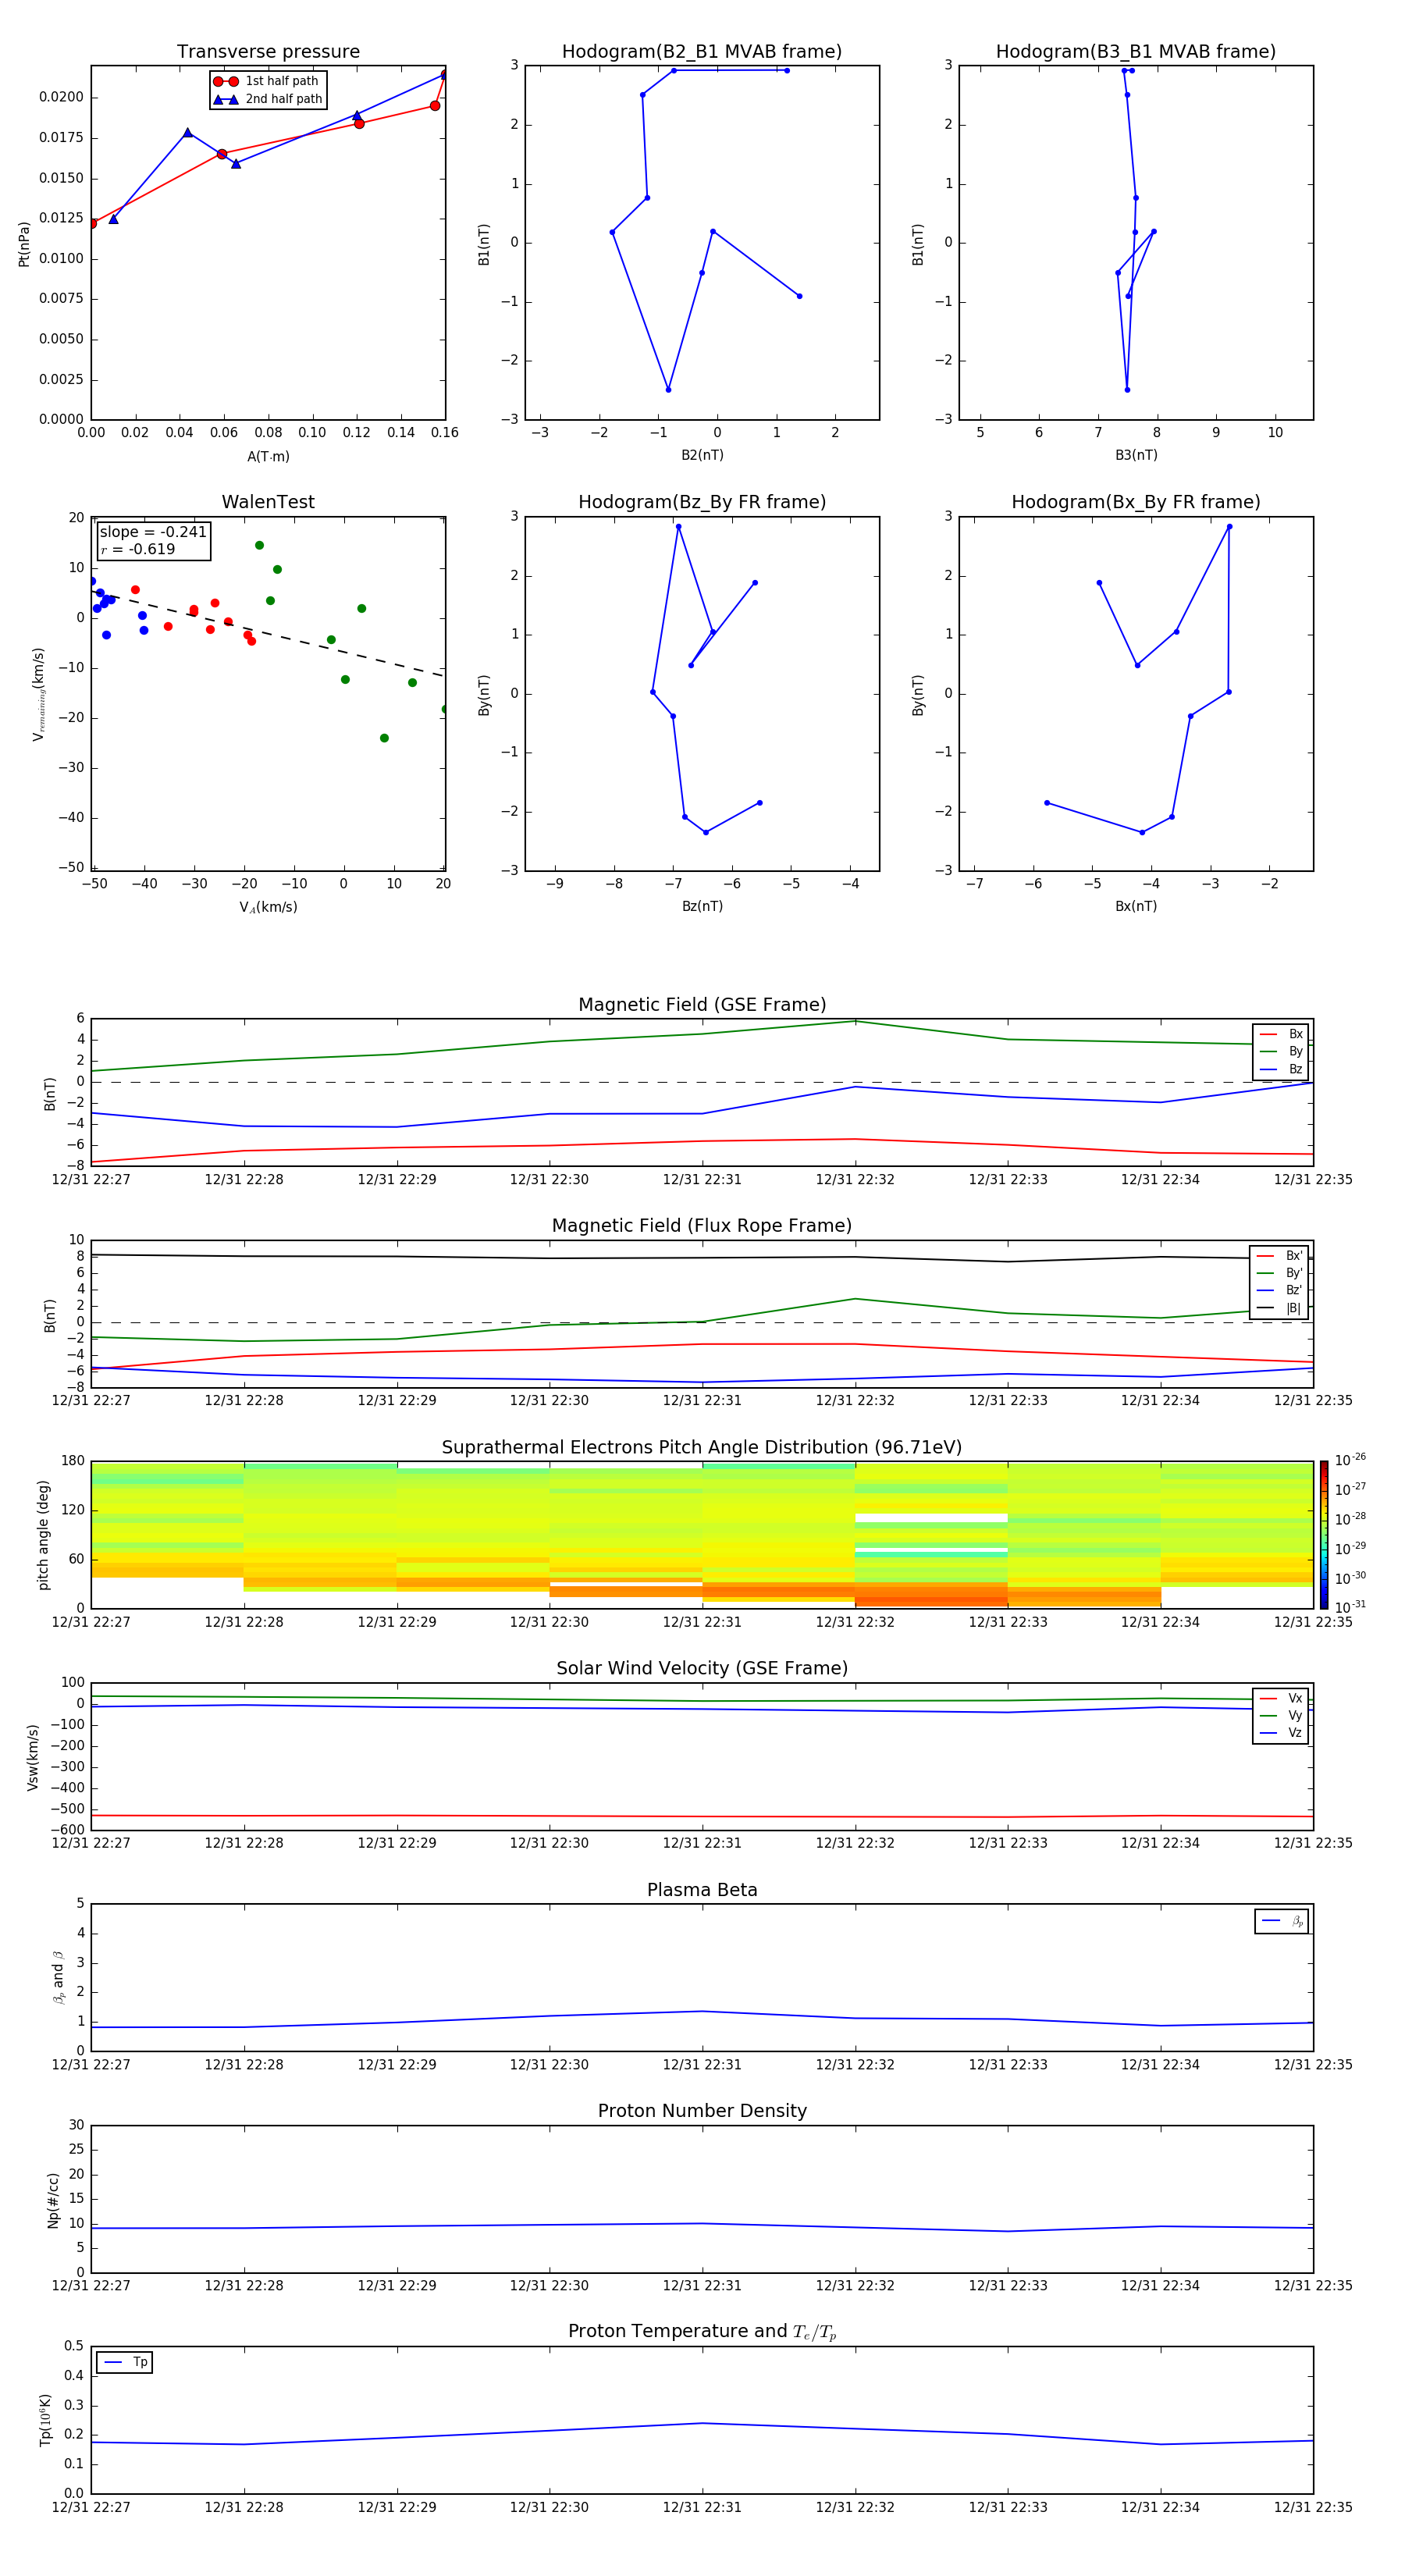Click the "Tp(10^6K)" y-axis label
The image size is (1405, 2576).
coord(45,2420)
